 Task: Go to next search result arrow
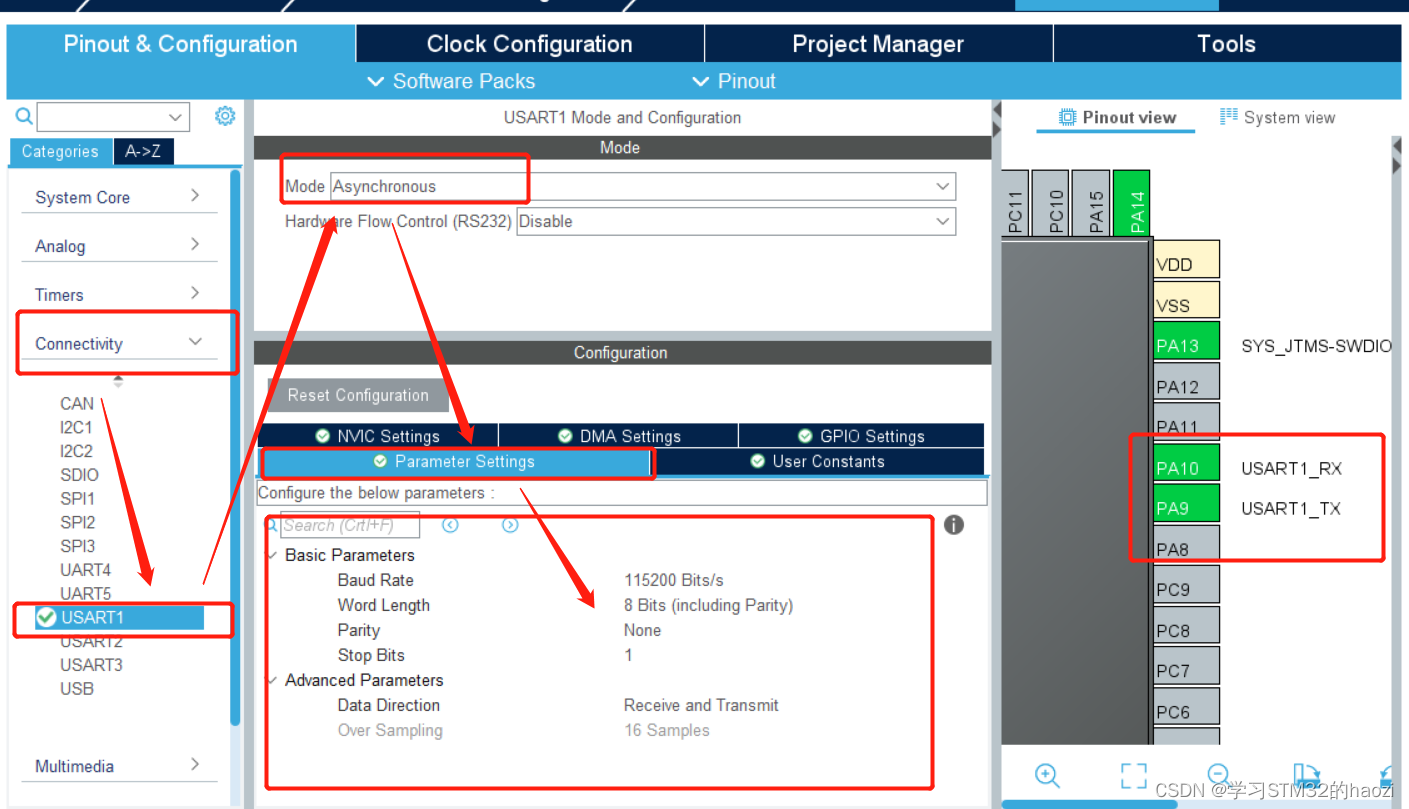click(510, 525)
